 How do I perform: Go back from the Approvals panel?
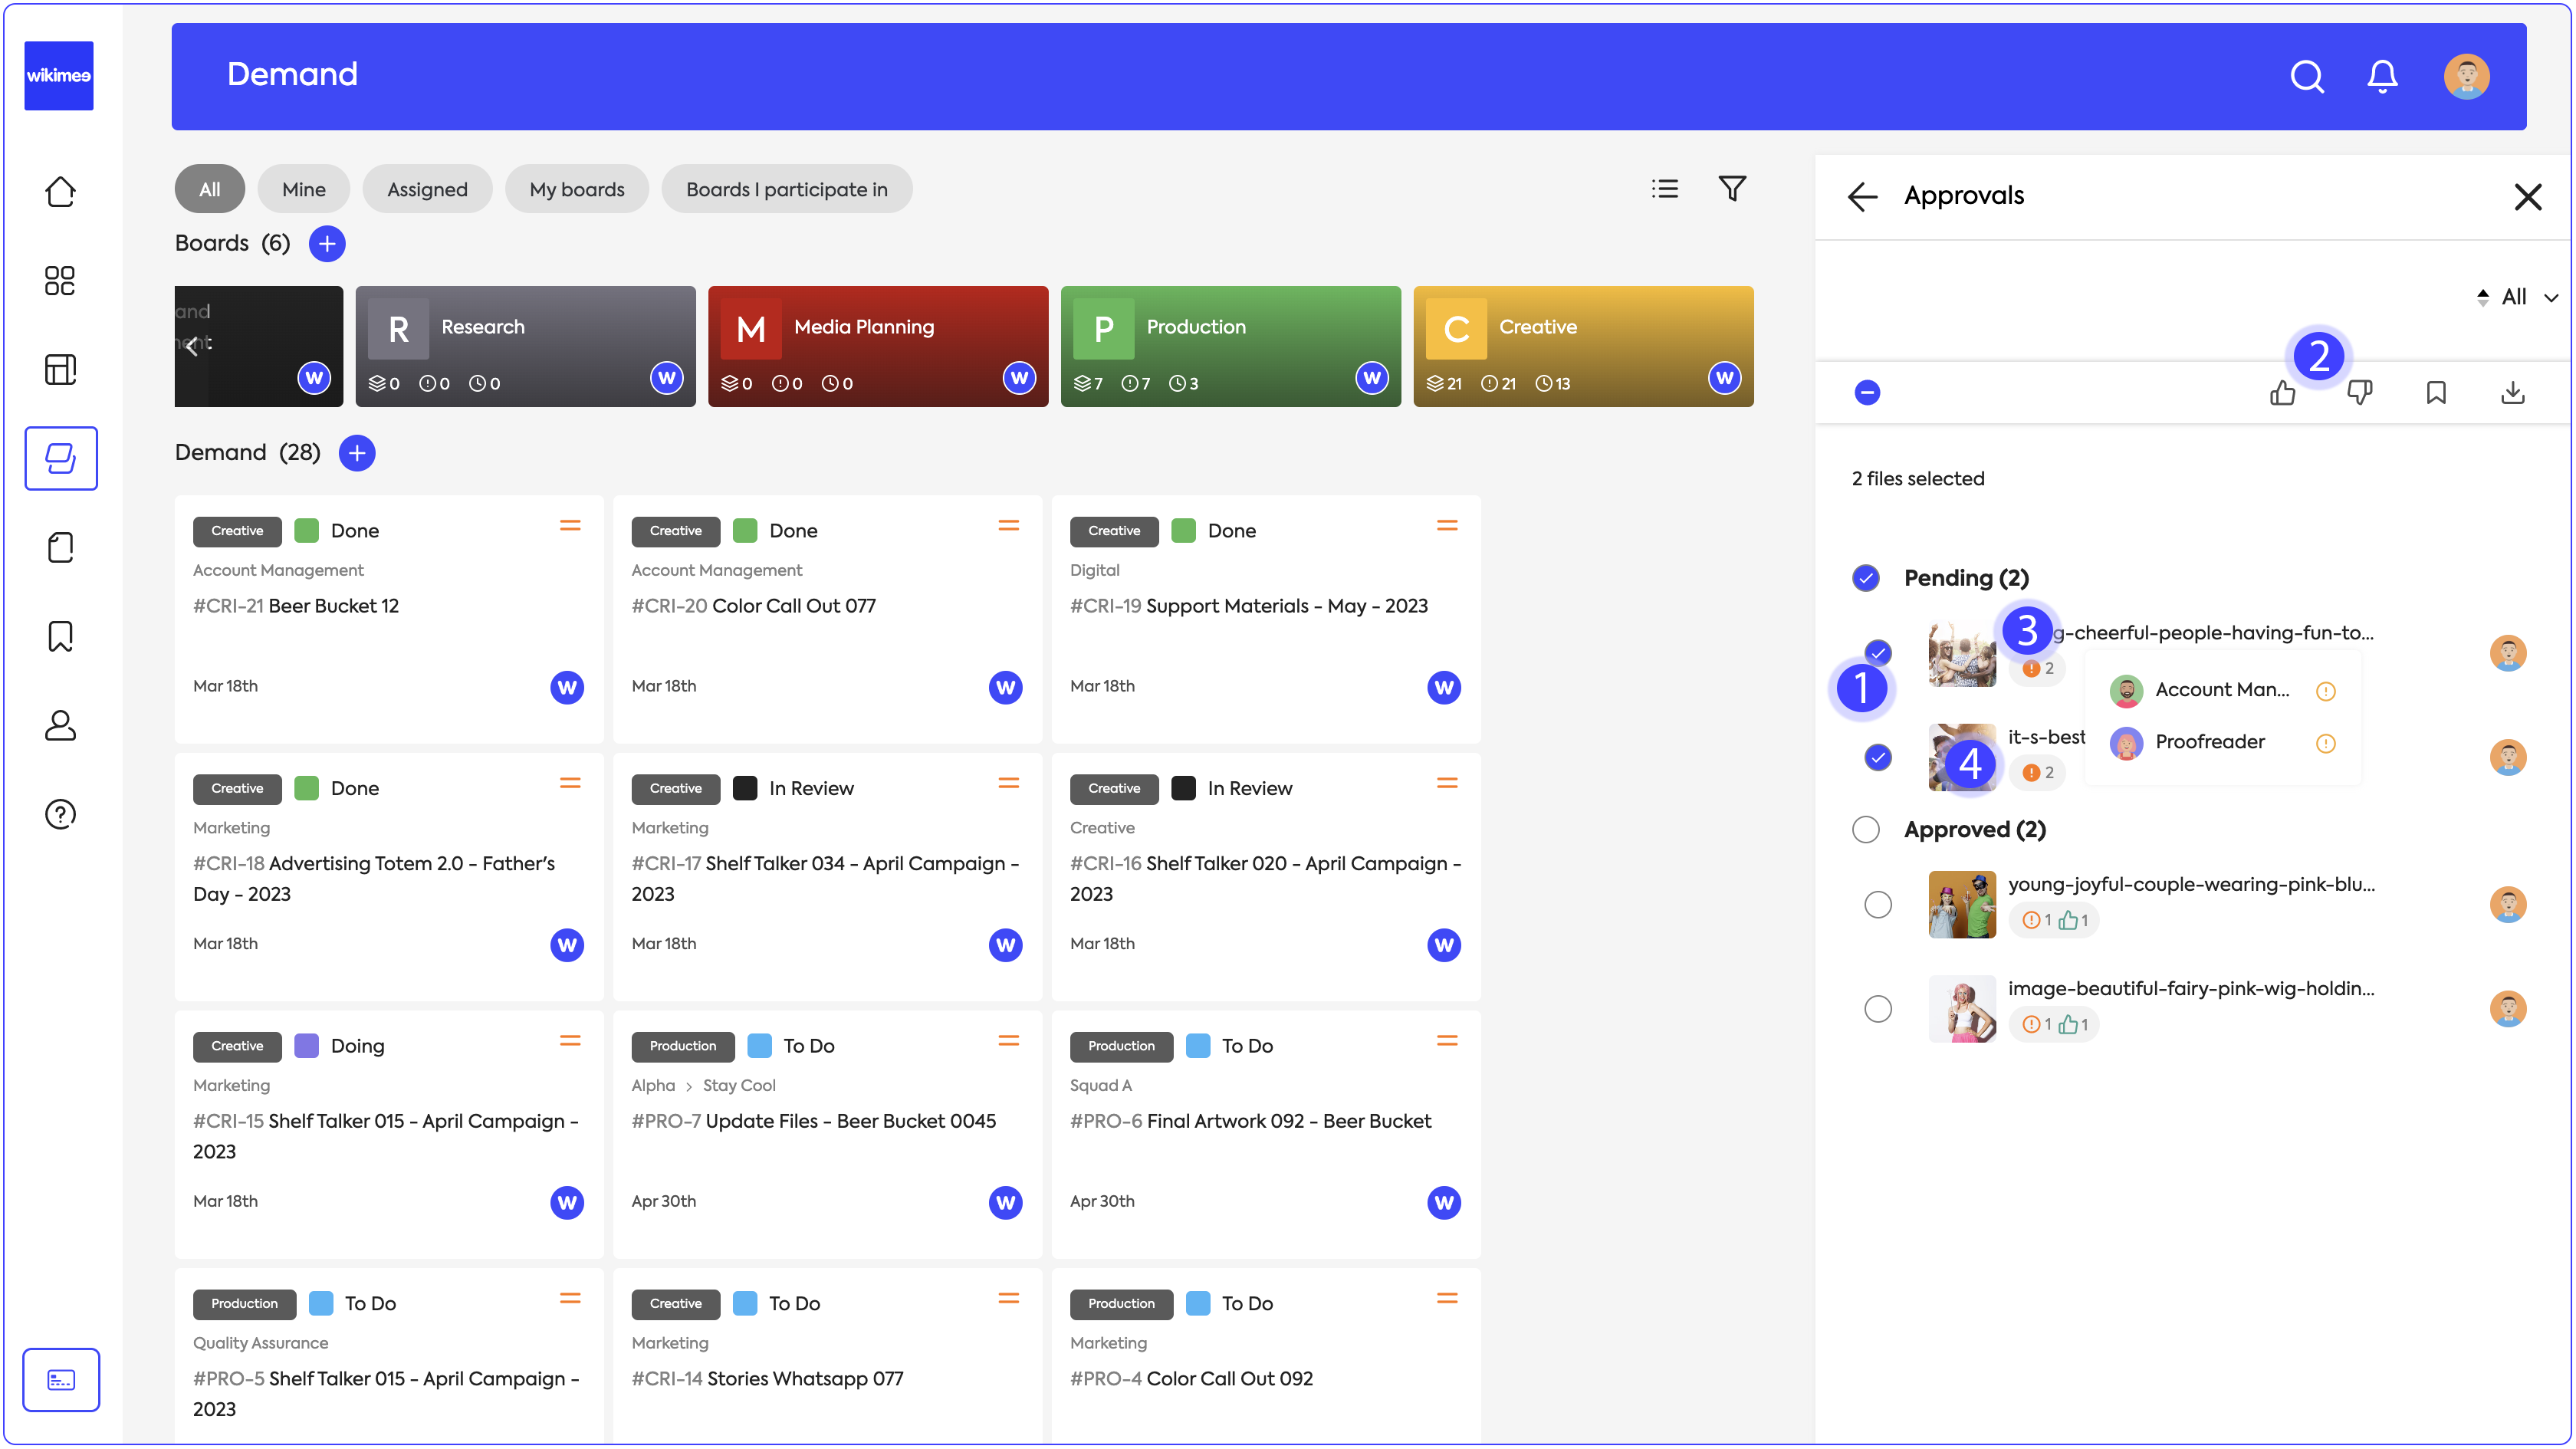click(x=1862, y=196)
